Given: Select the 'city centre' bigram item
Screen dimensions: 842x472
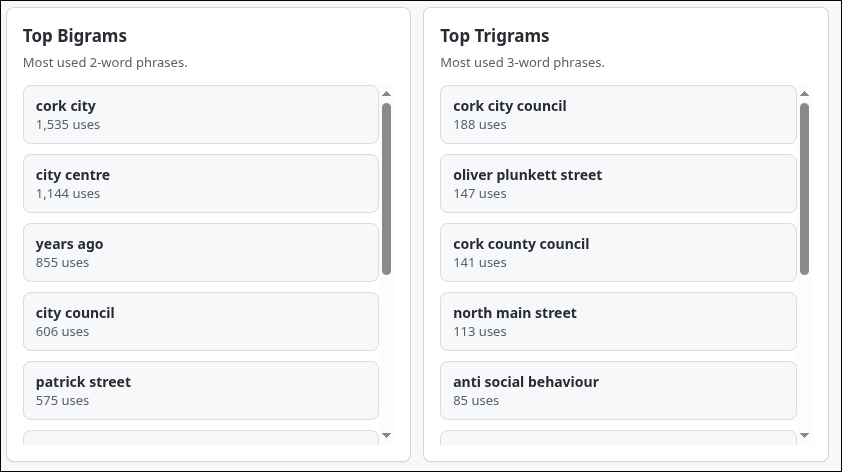Looking at the screenshot, I should (200, 183).
